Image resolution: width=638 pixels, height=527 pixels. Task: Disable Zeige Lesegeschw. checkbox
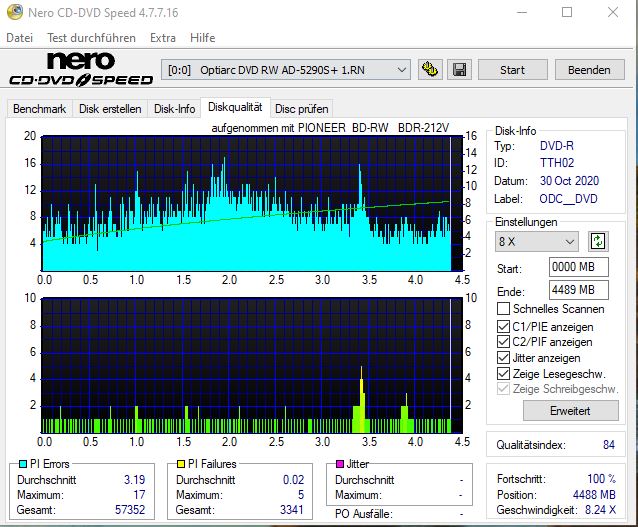coord(503,374)
